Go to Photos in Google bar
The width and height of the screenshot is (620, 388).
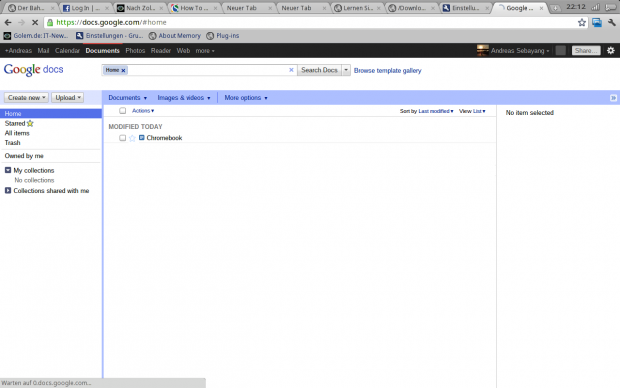tap(135, 51)
